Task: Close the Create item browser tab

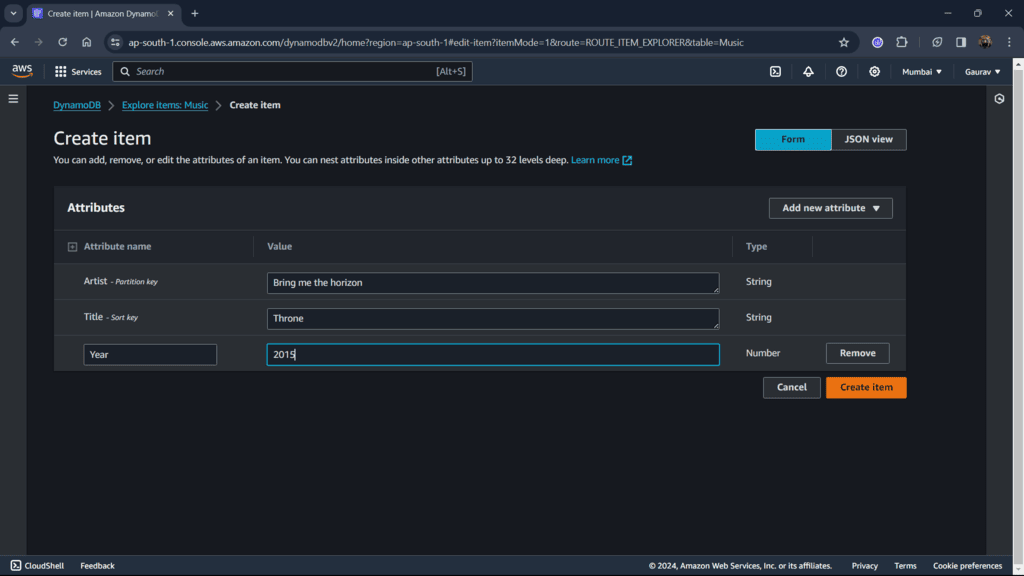Action: (170, 13)
